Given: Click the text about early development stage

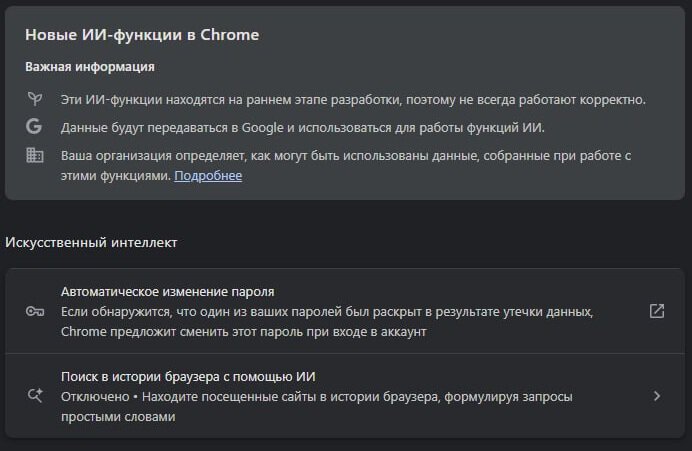Looking at the screenshot, I should pyautogui.click(x=353, y=100).
